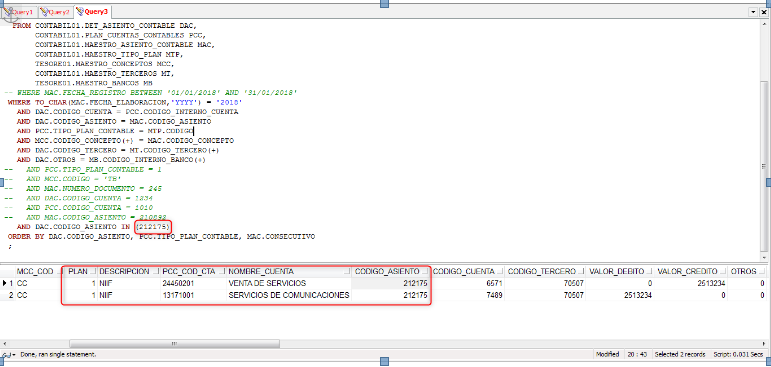Place cursor on line with (212175)
Image resolution: width=771 pixels, height=367 pixels.
[93, 227]
